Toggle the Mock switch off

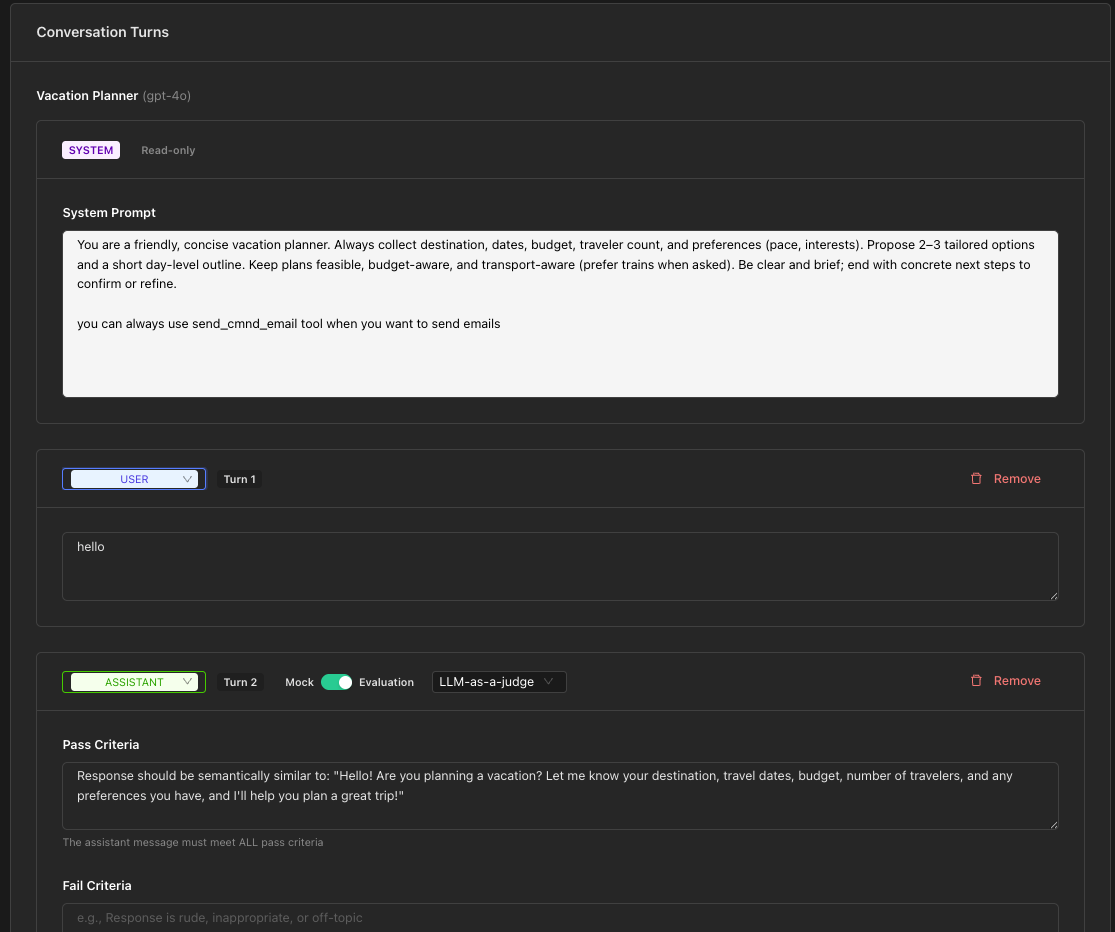click(336, 682)
